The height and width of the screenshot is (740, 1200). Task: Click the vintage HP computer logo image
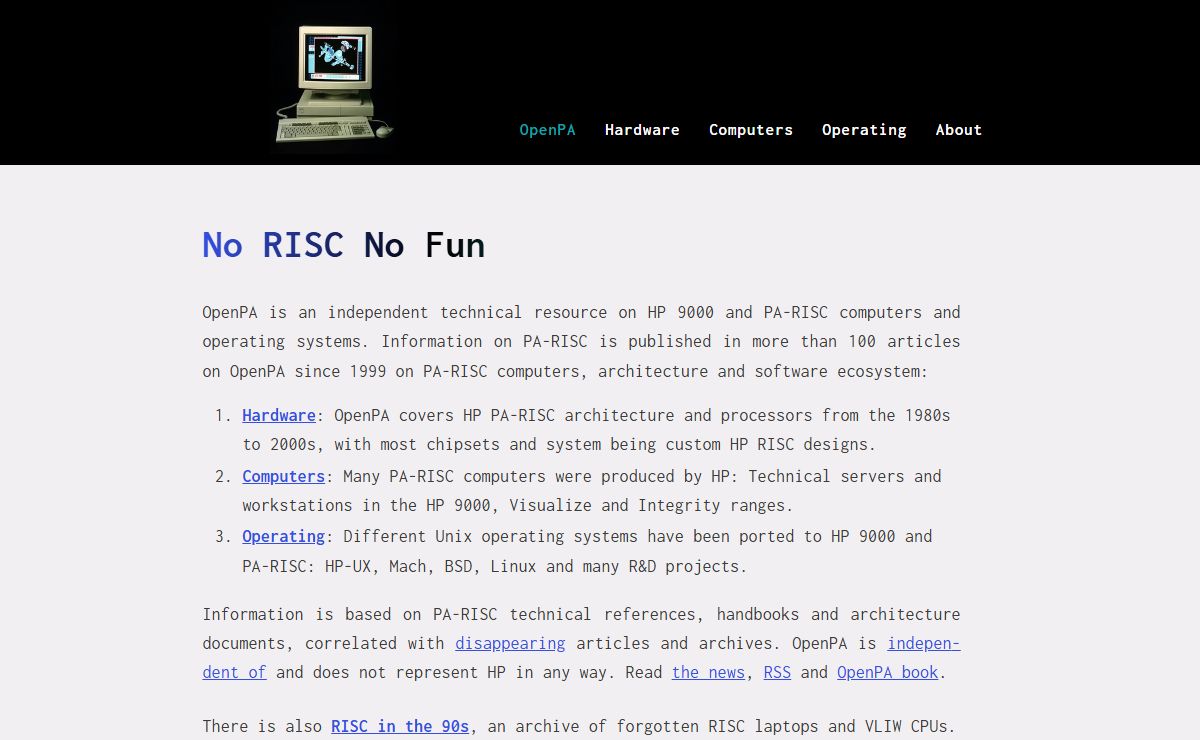335,83
